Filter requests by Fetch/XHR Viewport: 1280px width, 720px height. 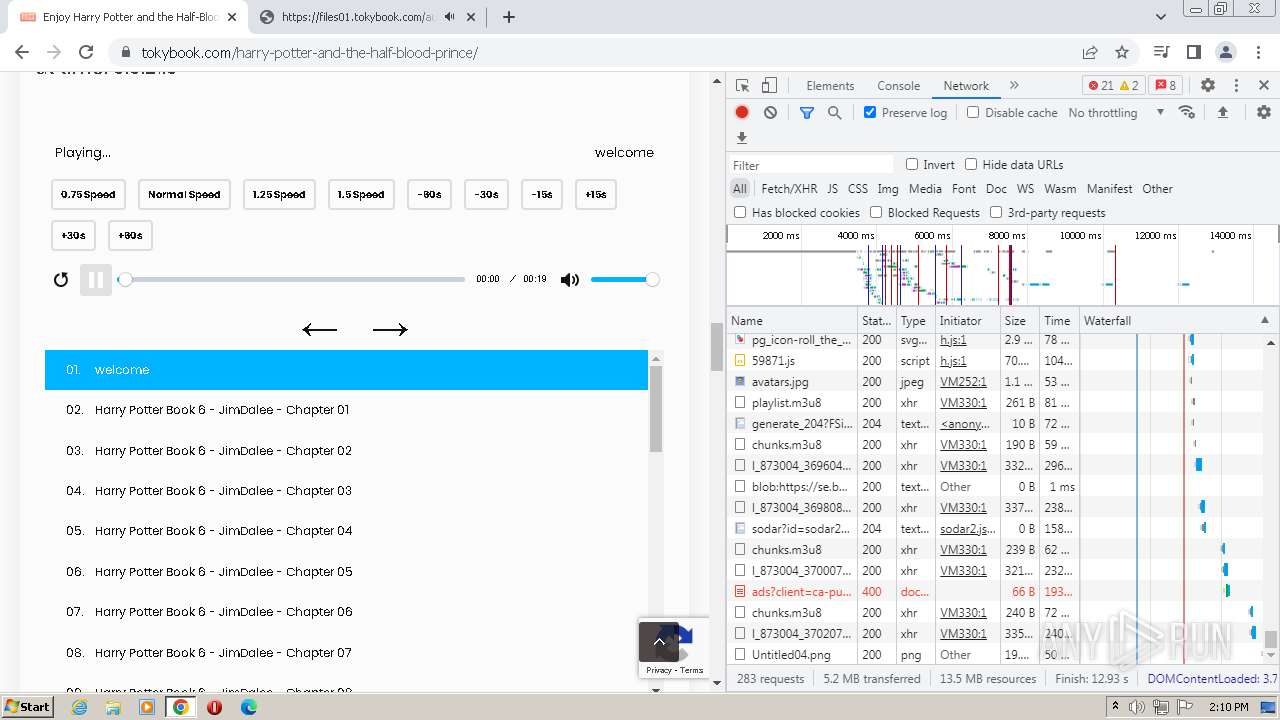tap(789, 188)
